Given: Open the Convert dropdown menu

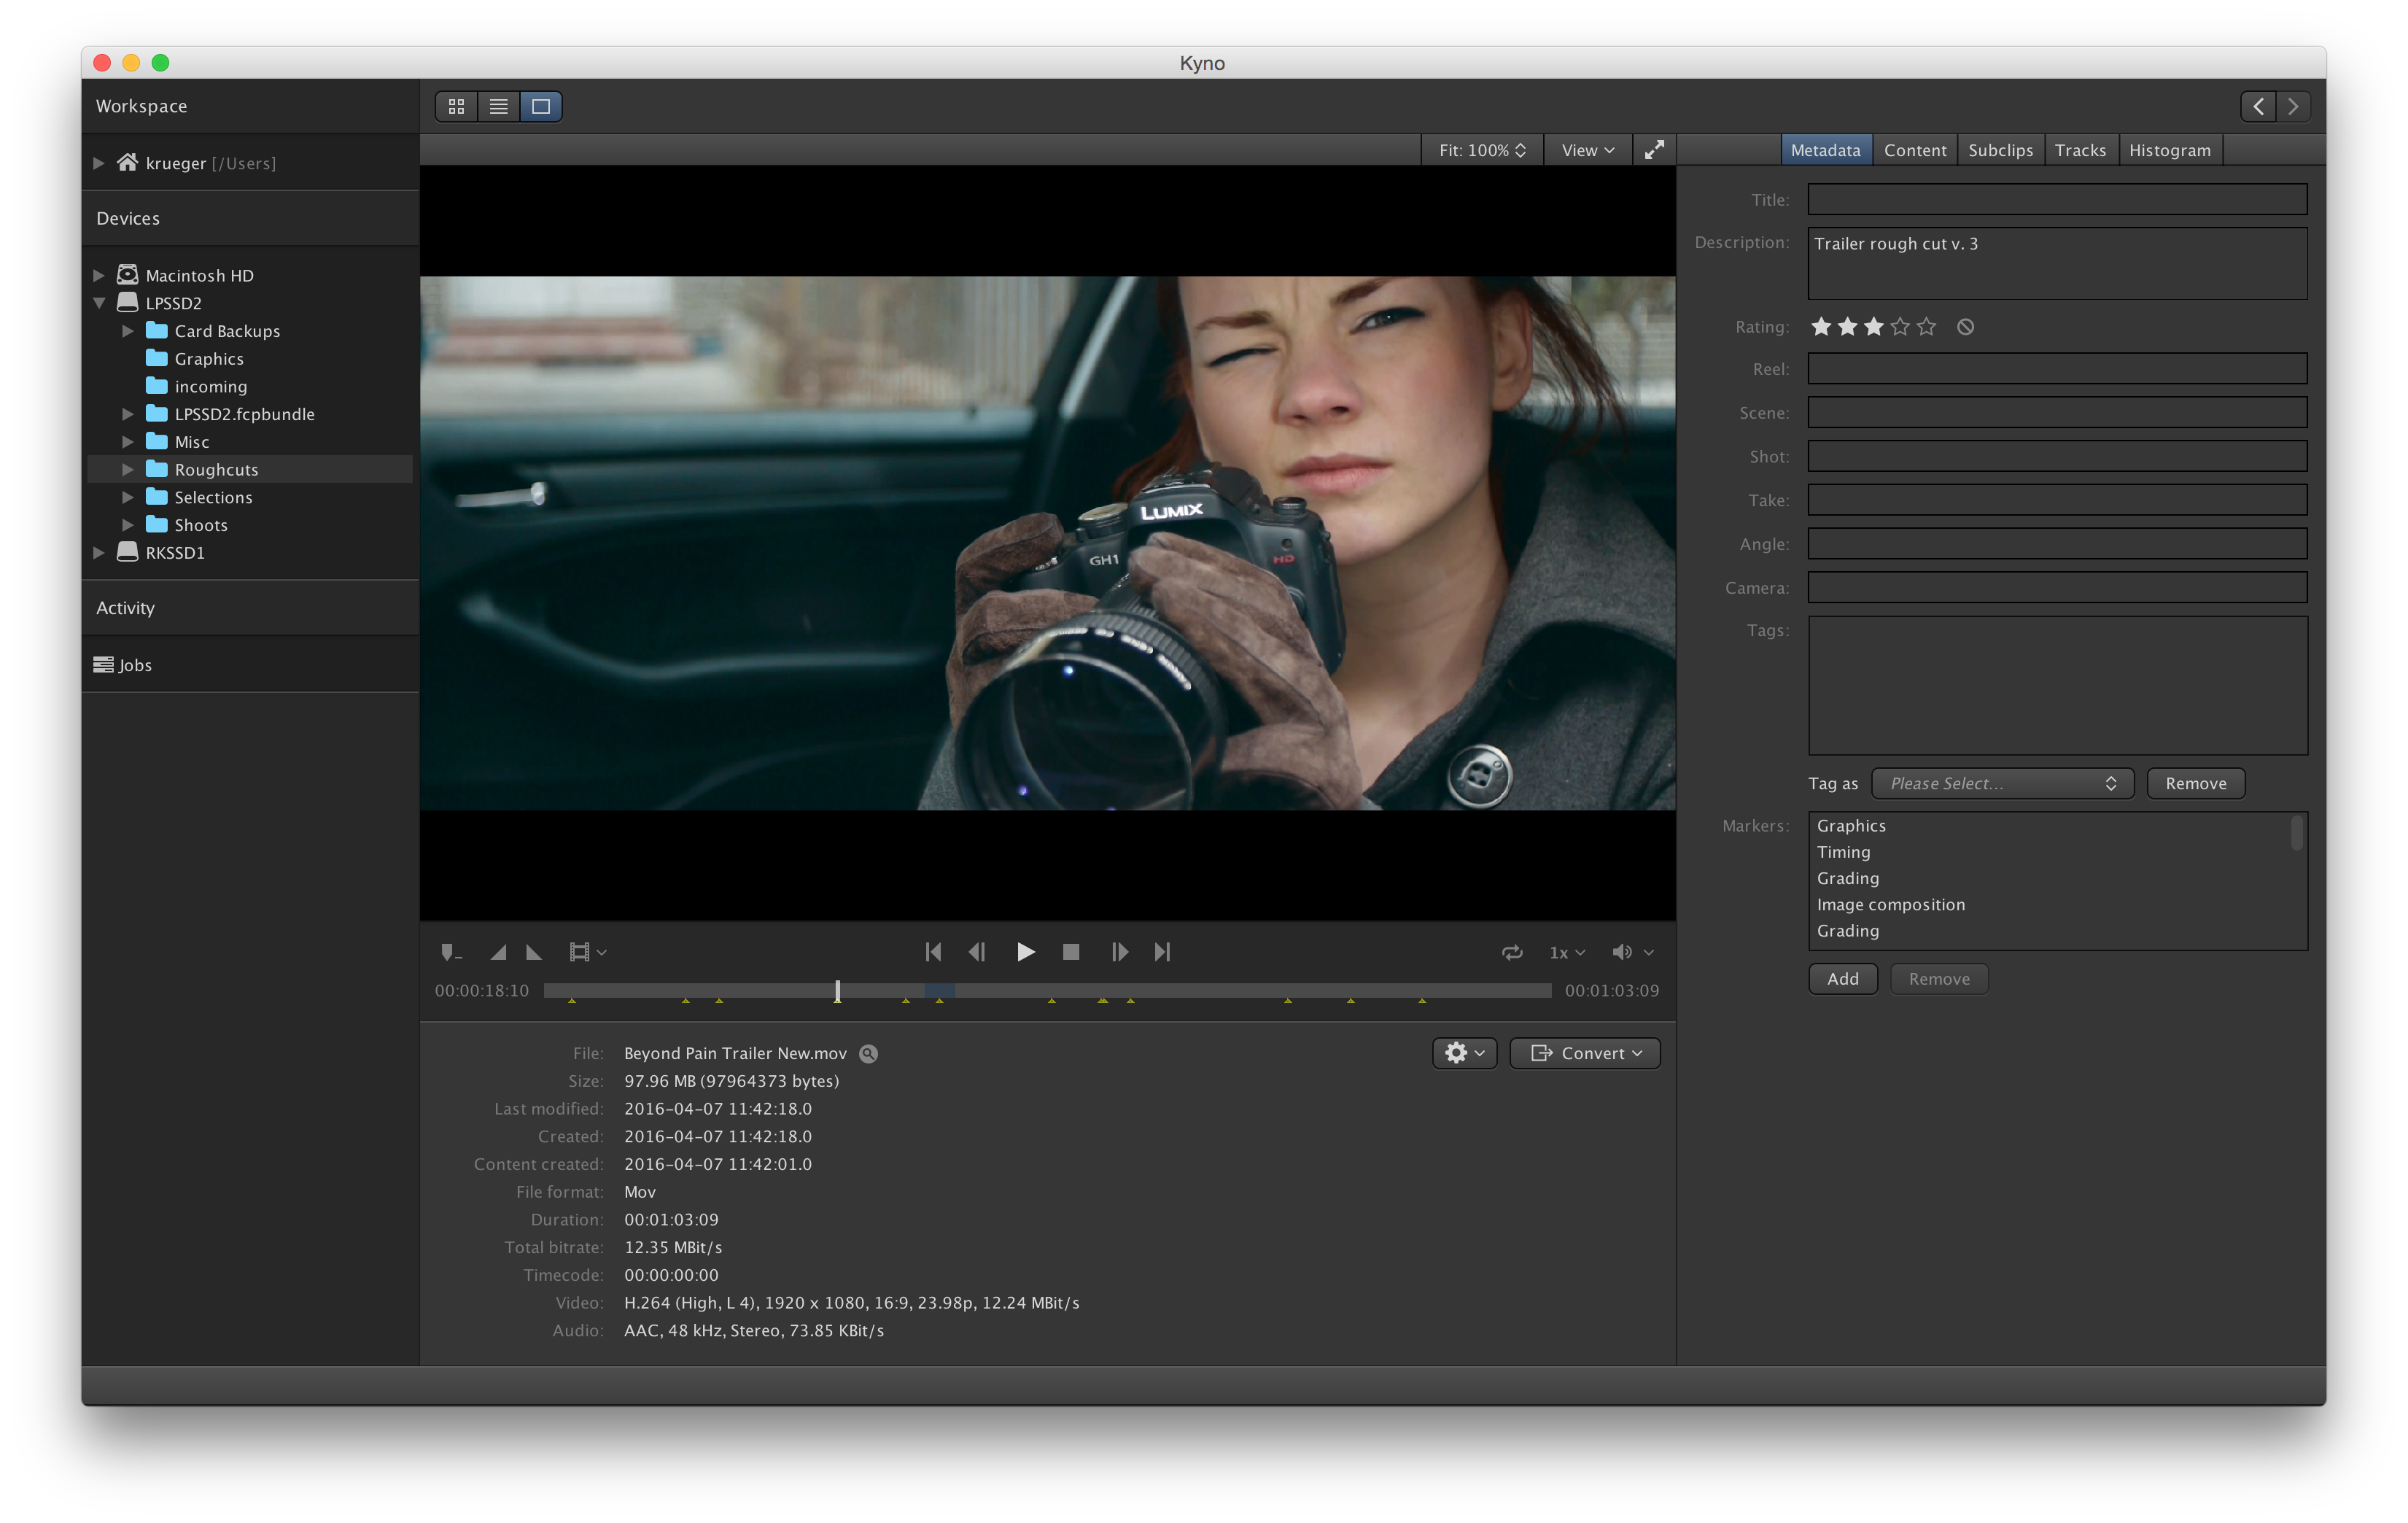Looking at the screenshot, I should click(x=1585, y=1053).
